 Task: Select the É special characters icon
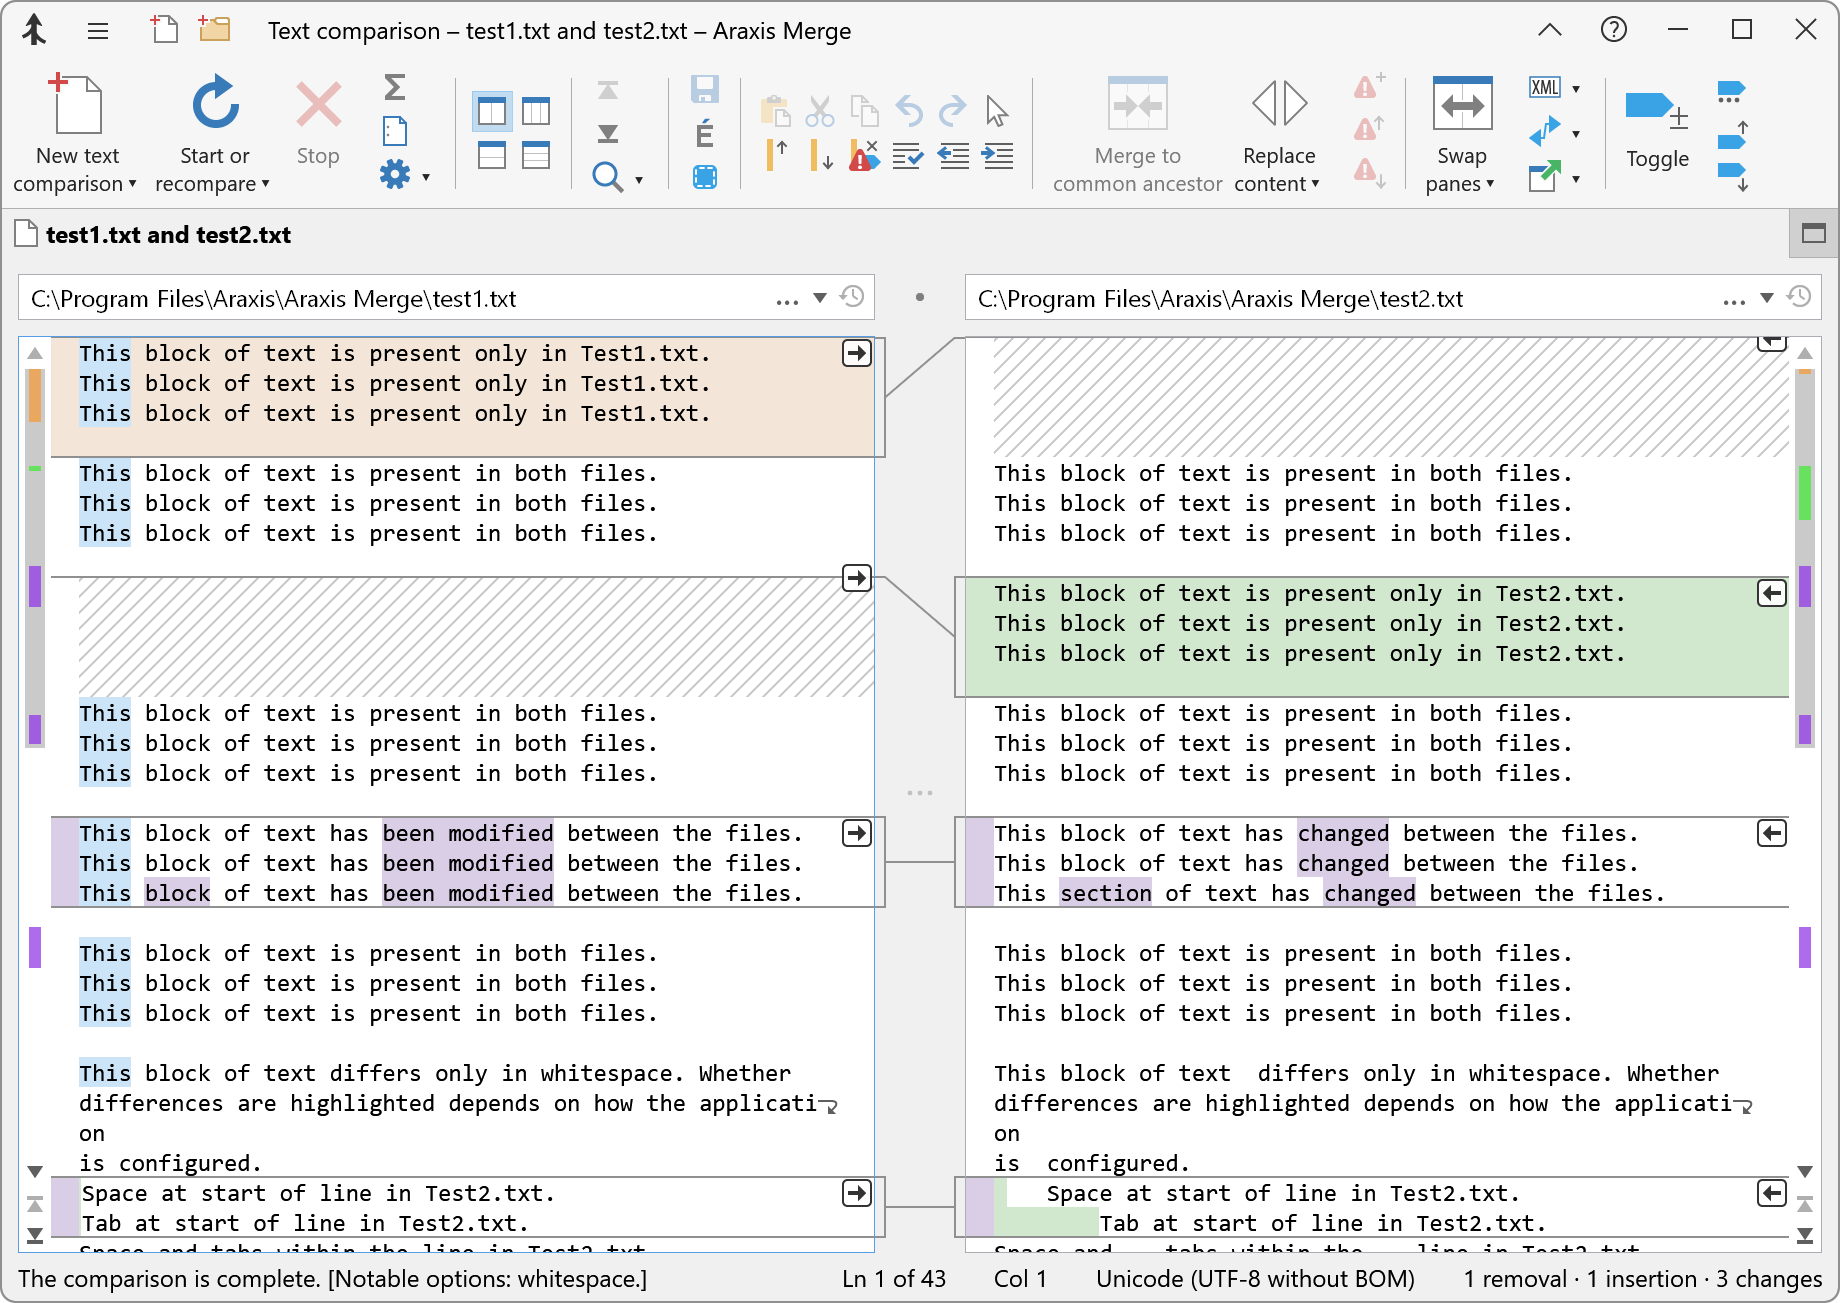[x=705, y=131]
